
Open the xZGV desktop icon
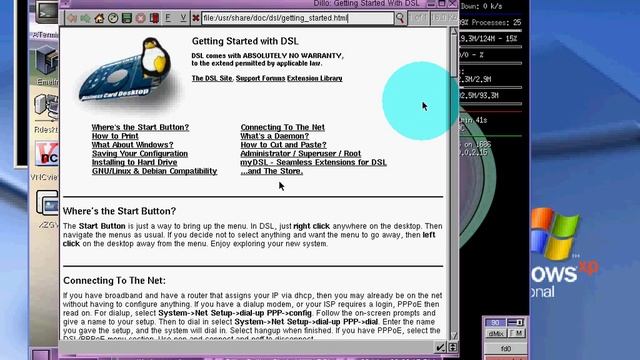pos(48,208)
